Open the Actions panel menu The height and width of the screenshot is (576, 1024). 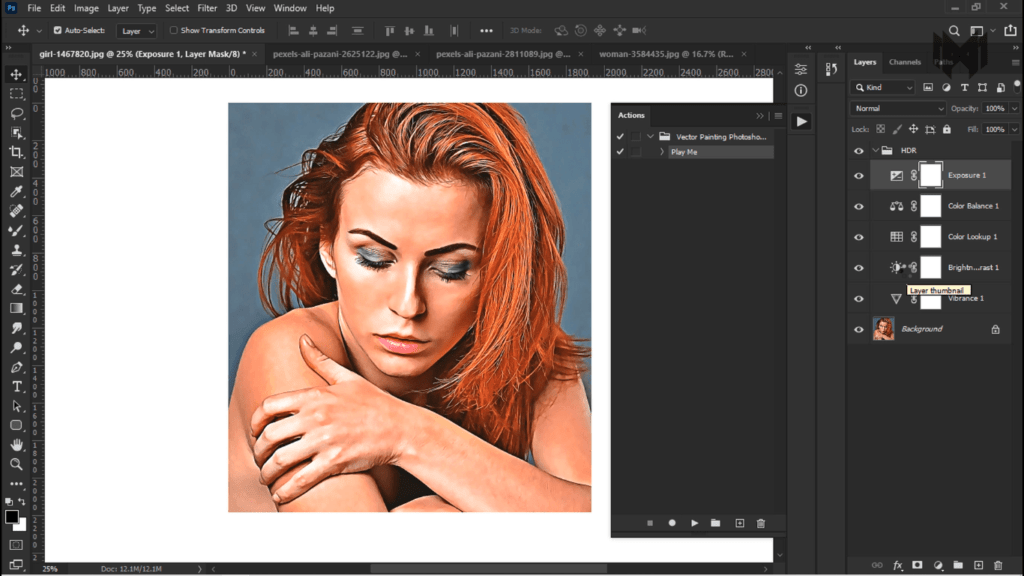778,116
